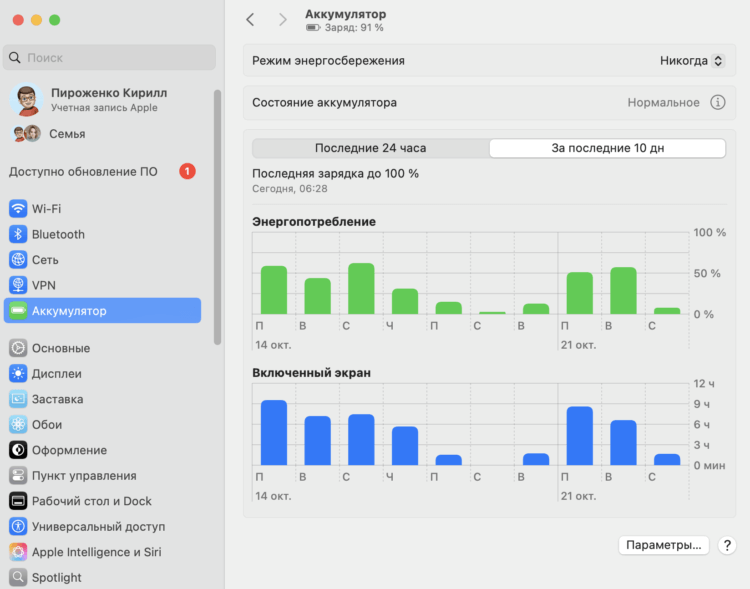The image size is (750, 589).
Task: Click Последняя зарядка до 100 % text
Action: [335, 174]
